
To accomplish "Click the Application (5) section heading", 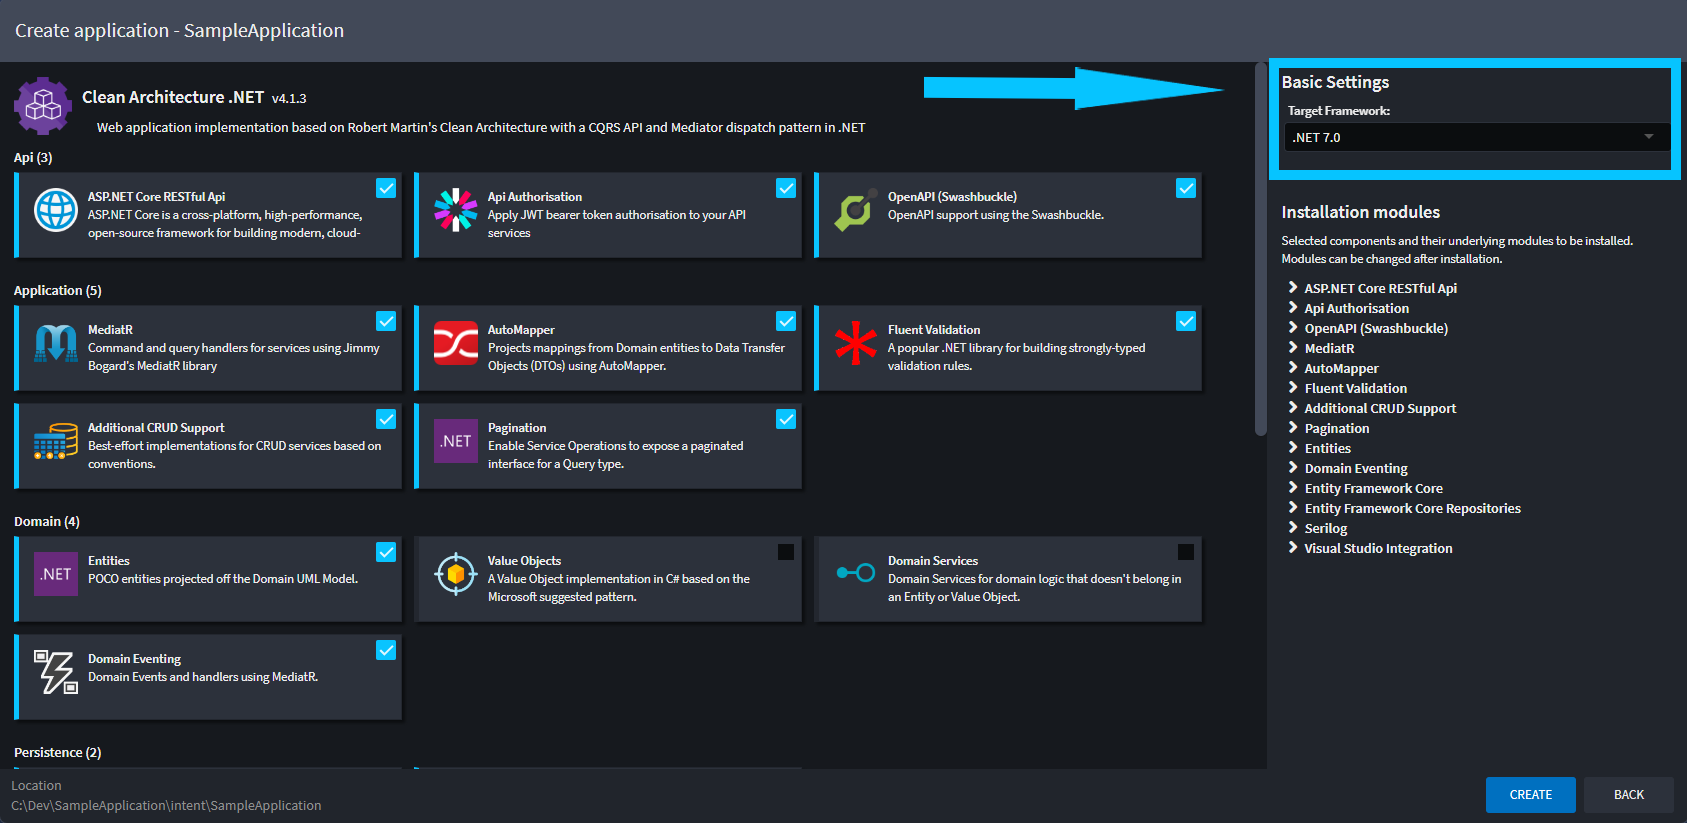I will click(57, 291).
